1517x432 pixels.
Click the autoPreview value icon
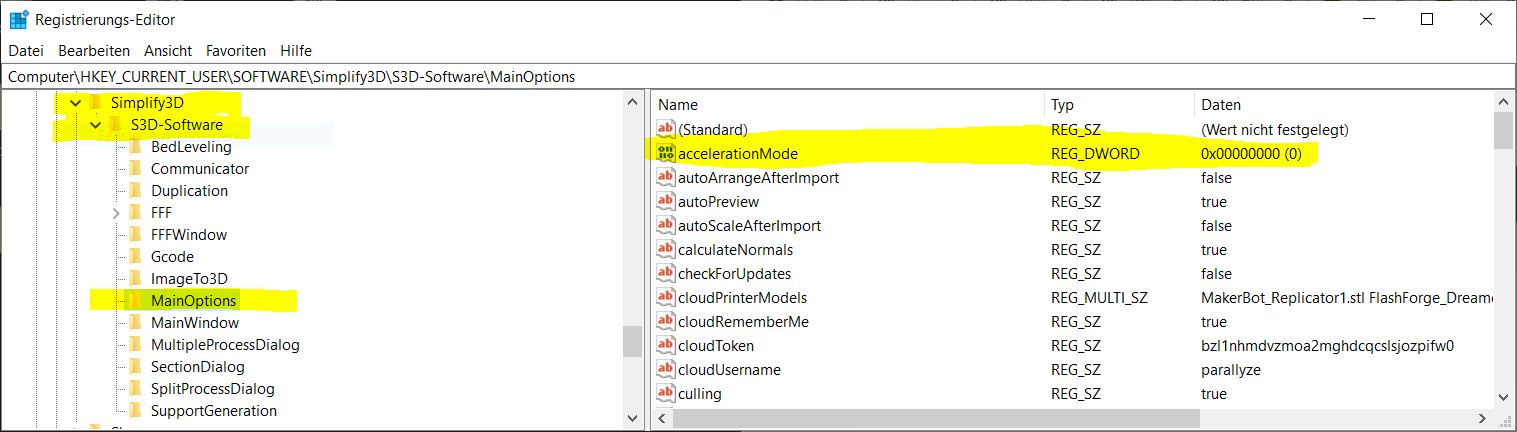coord(666,201)
